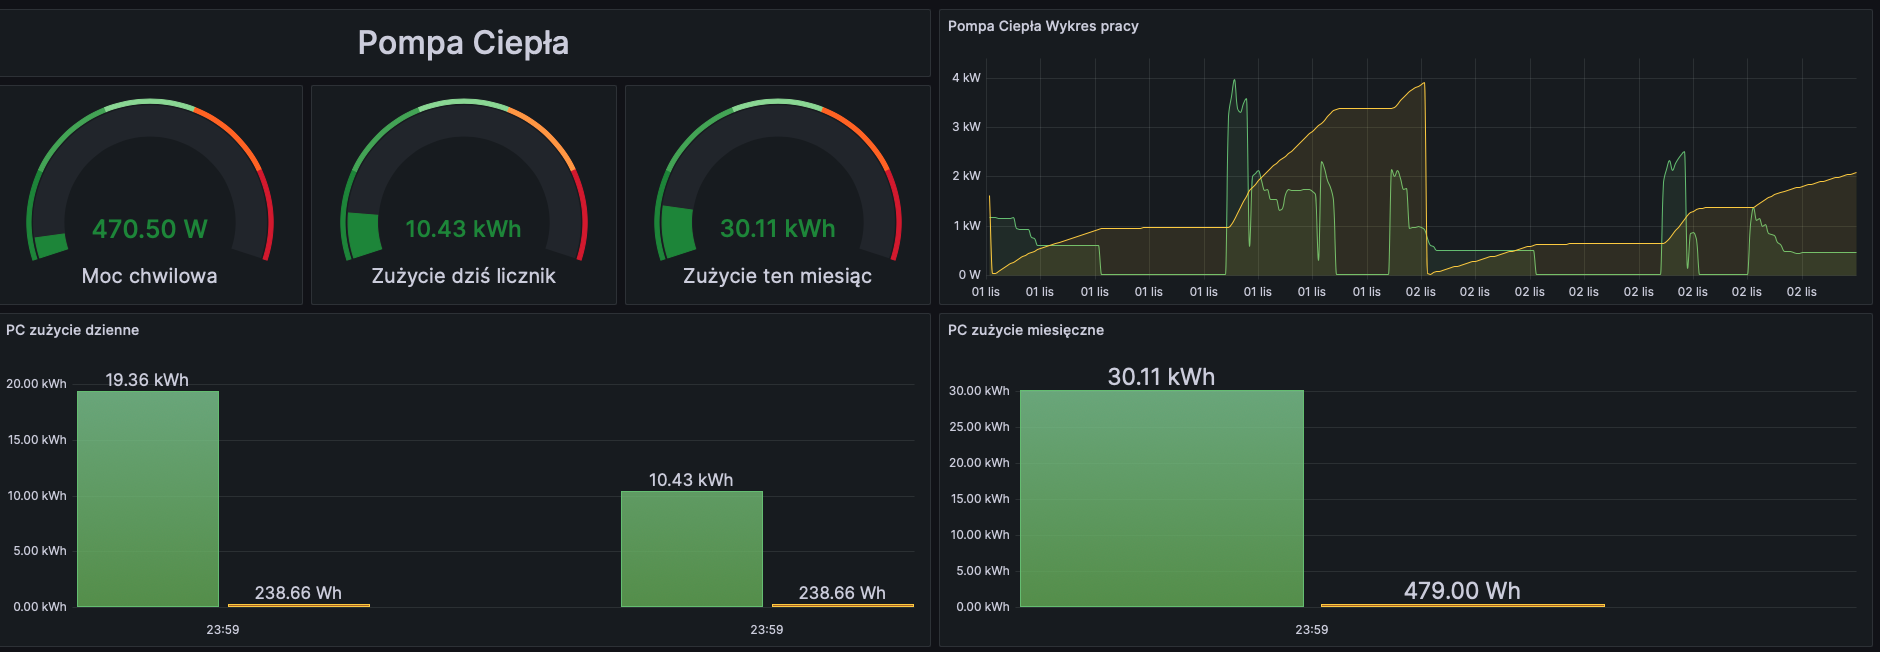Click the 20.00 kWh axis label in daily chart
This screenshot has width=1880, height=652.
[36, 384]
